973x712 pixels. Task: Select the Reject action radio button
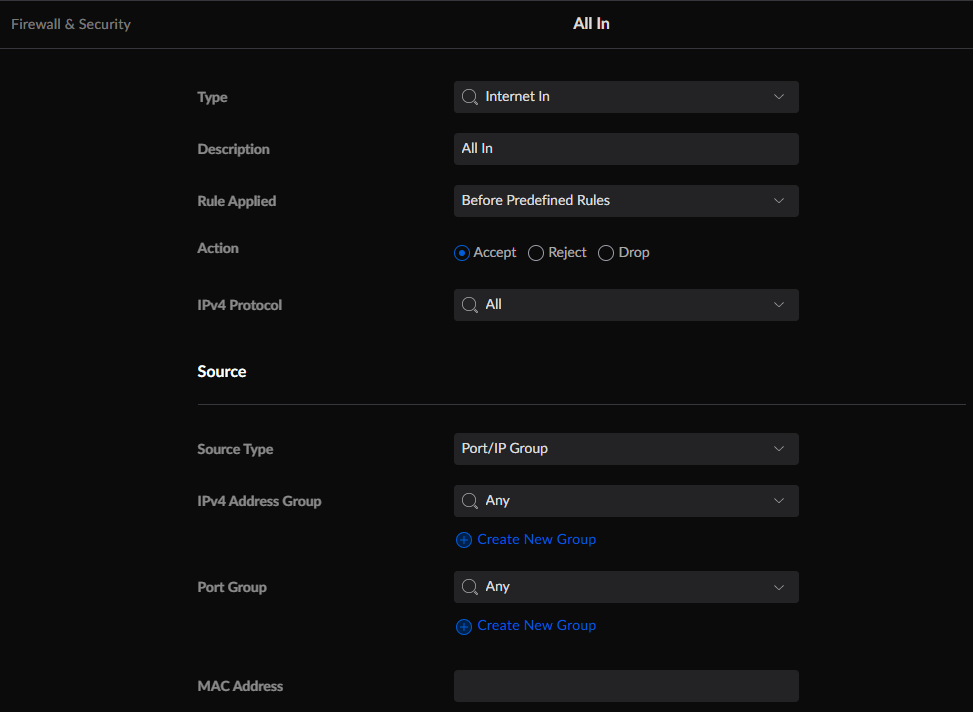coord(536,253)
